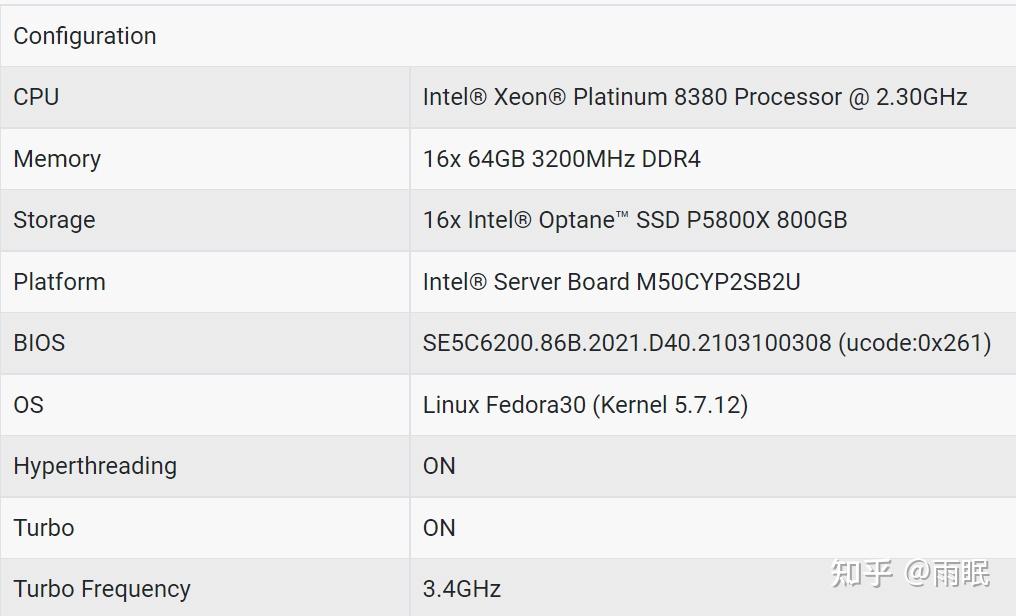Click the Configuration table header
Viewport: 1016px width, 616px height.
click(x=85, y=36)
